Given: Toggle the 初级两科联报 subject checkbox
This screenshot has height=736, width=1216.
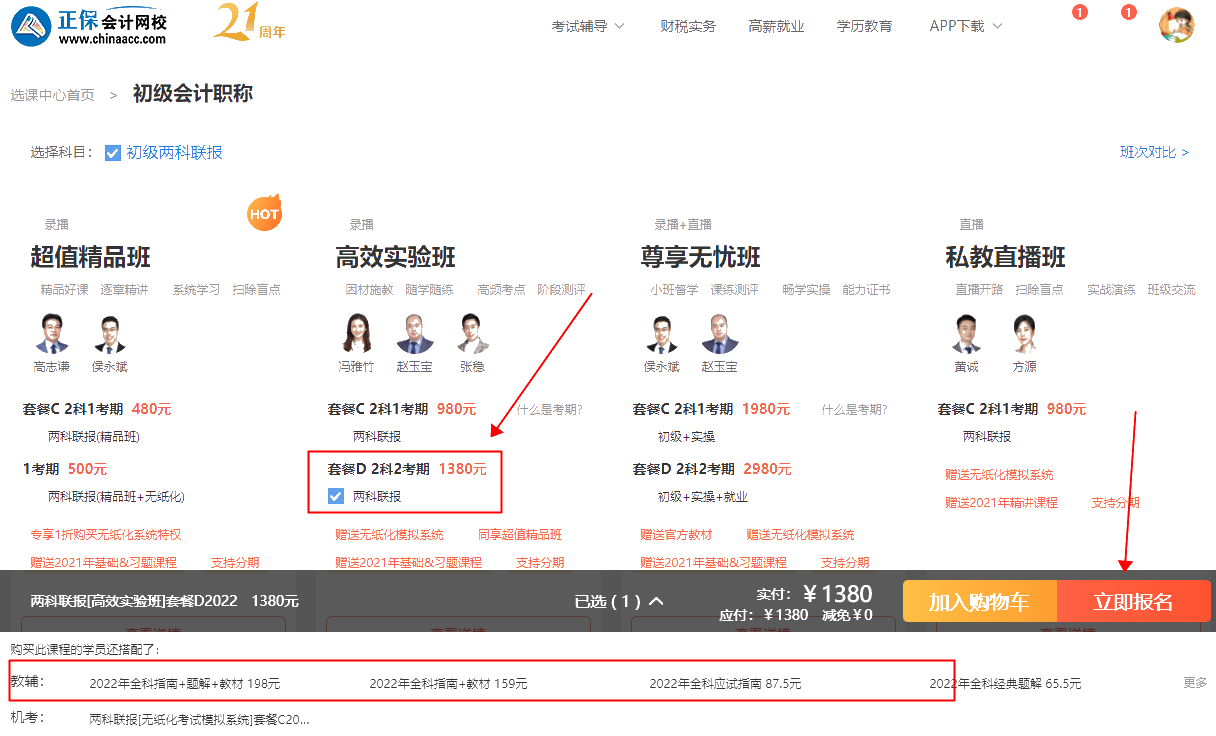Looking at the screenshot, I should 113,153.
